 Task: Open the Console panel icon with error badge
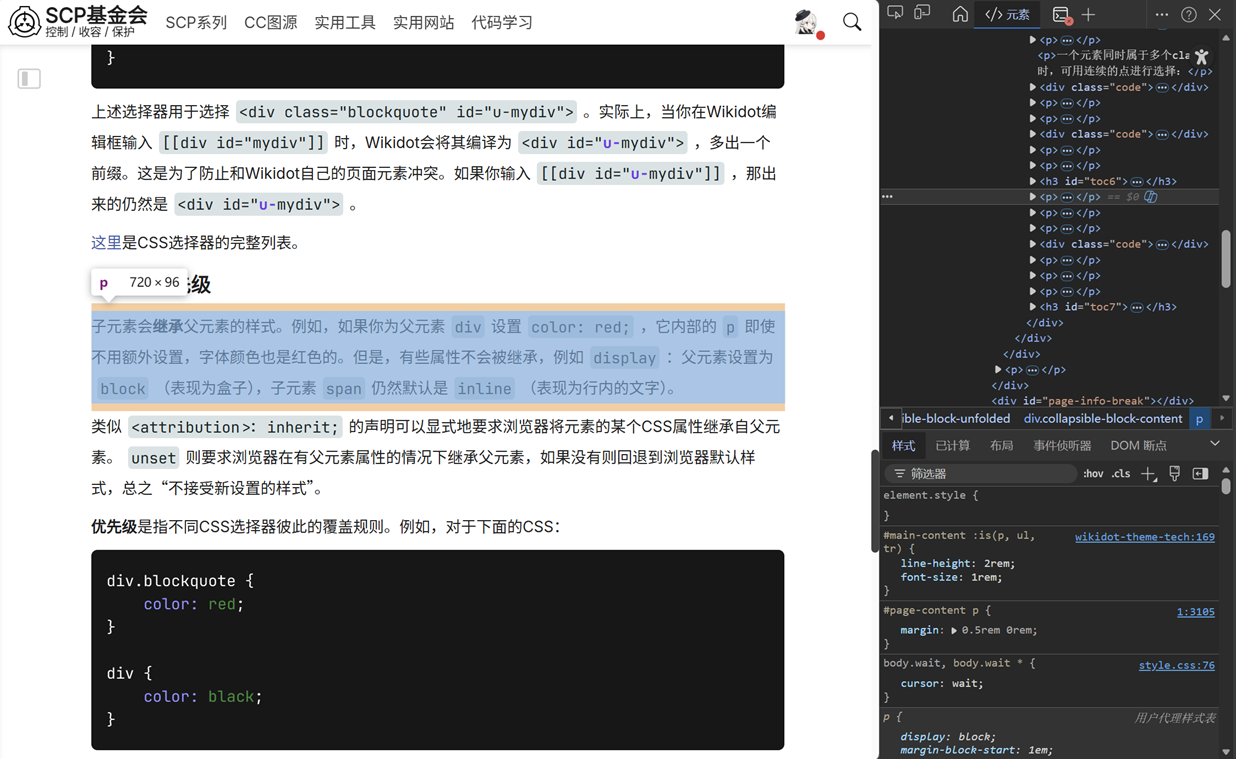[1061, 15]
